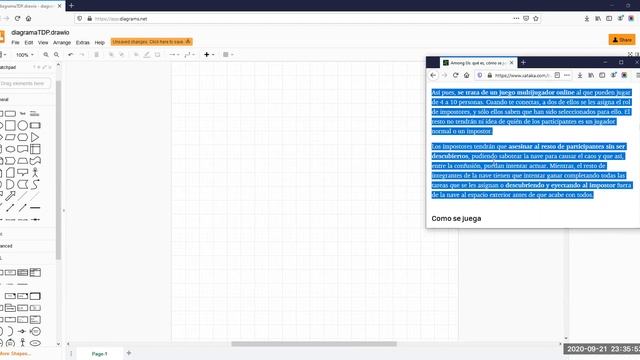The height and width of the screenshot is (360, 640).
Task: Open the Arrange menu in draw.io
Action: (x=62, y=42)
